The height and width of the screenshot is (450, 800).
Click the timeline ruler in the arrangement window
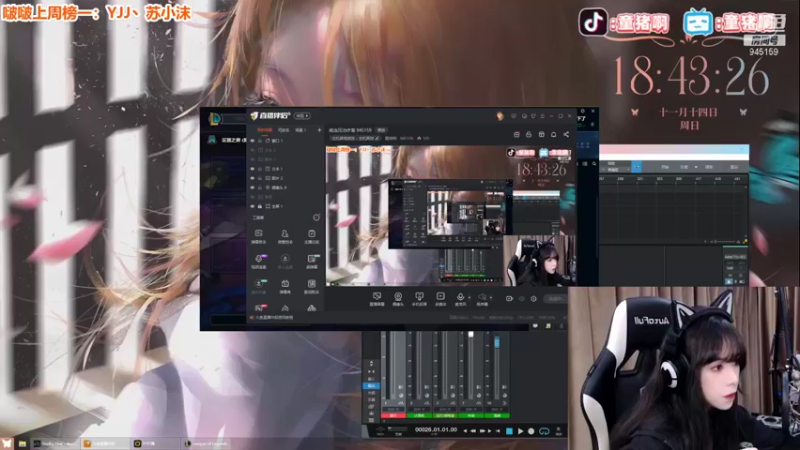click(x=674, y=179)
